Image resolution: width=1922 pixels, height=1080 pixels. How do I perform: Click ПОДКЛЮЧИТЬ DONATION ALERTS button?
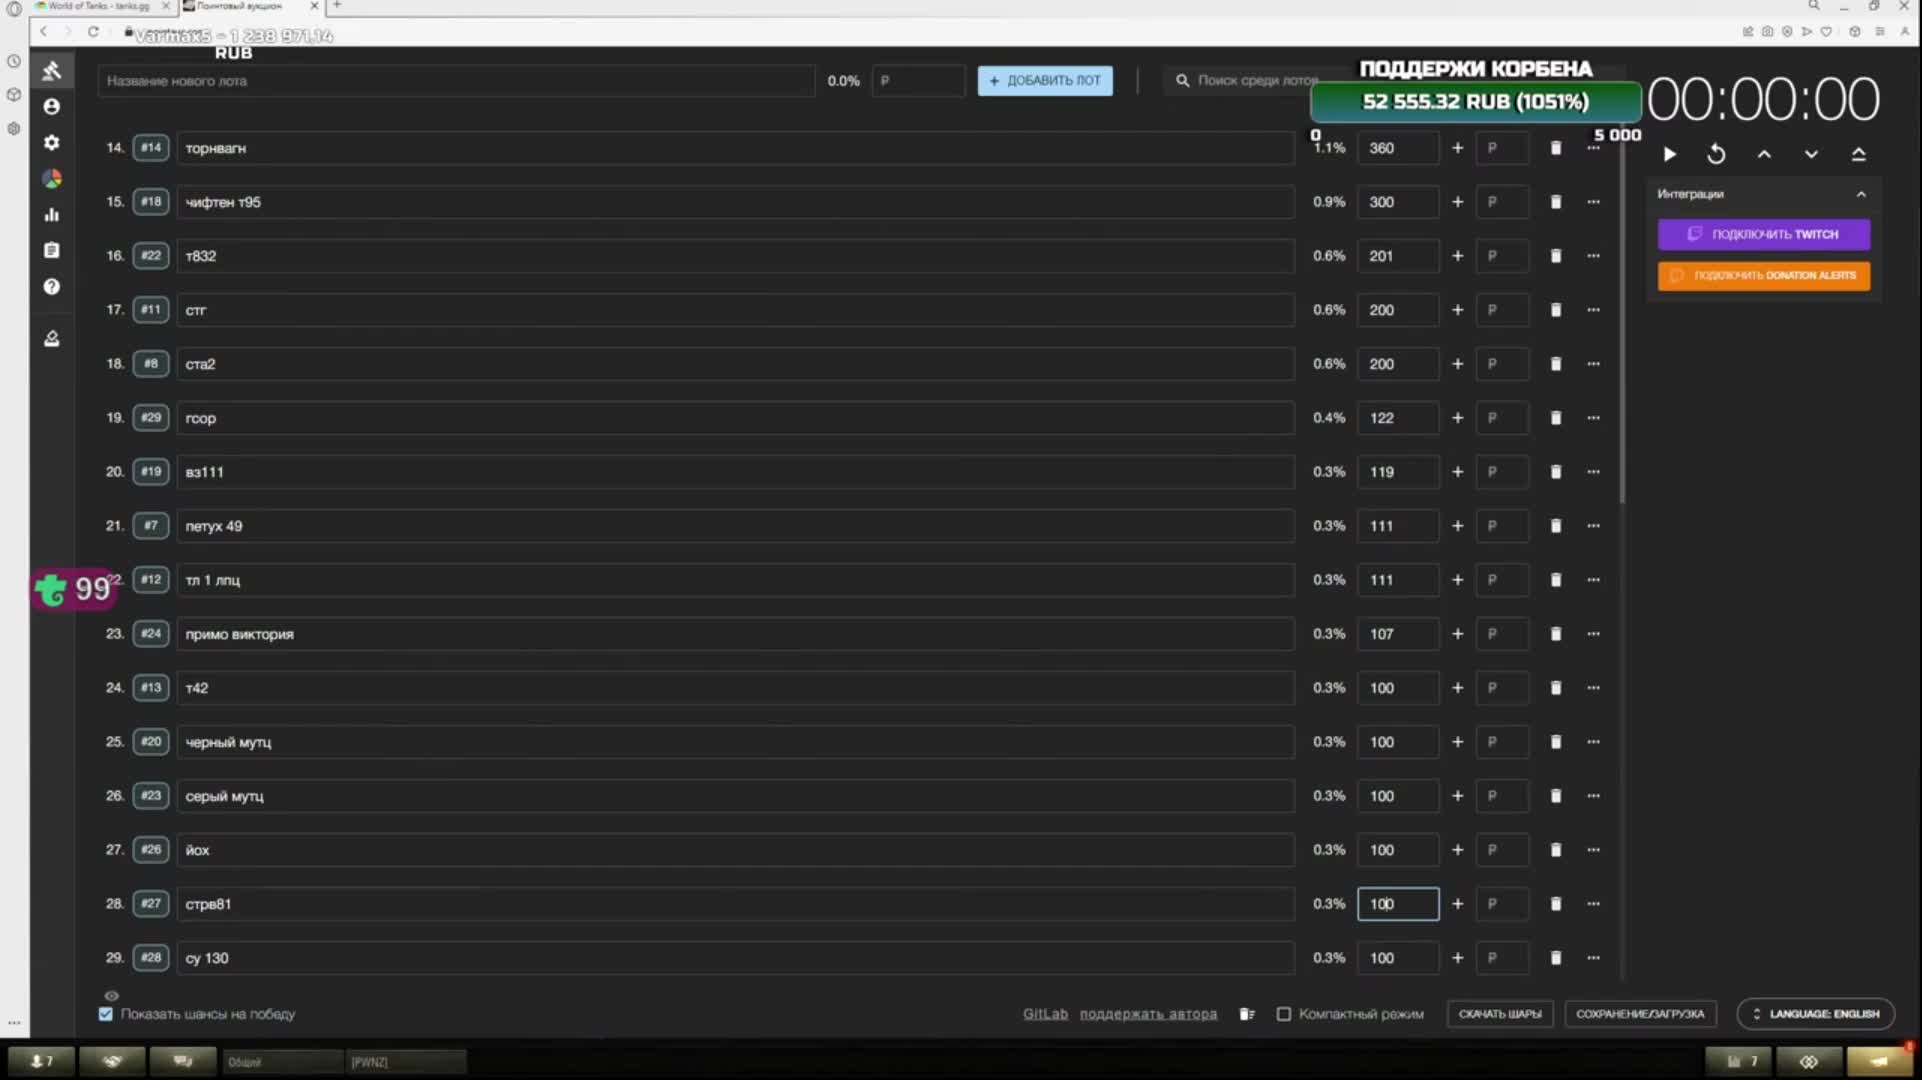(1765, 275)
